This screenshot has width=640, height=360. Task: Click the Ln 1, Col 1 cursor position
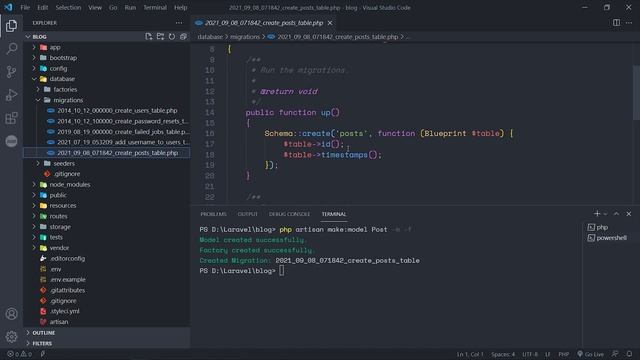[x=470, y=354]
